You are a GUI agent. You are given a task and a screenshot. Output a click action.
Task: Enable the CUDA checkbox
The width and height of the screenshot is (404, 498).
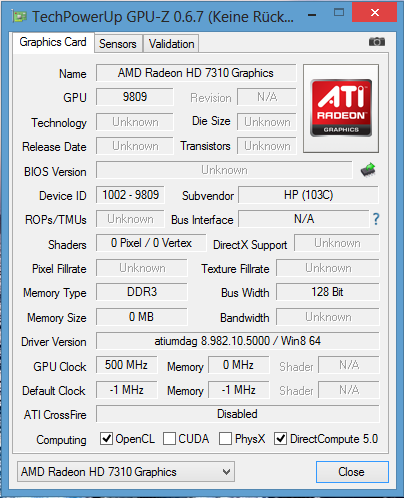coord(169,439)
